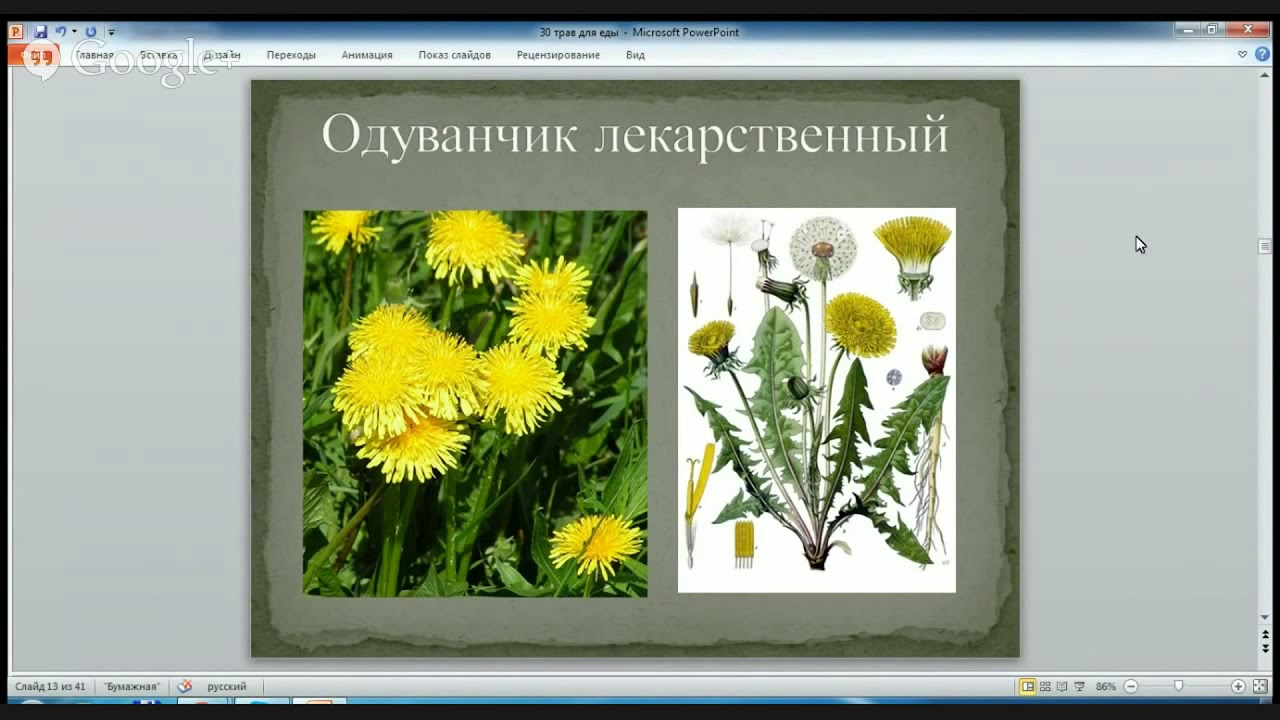Viewport: 1280px width, 720px height.
Task: Click the zoom out minus button
Action: point(1131,687)
